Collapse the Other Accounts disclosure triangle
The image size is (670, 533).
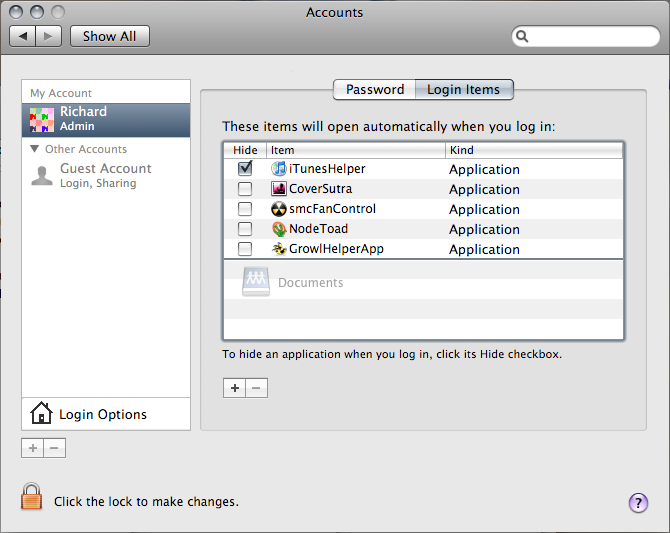35,149
